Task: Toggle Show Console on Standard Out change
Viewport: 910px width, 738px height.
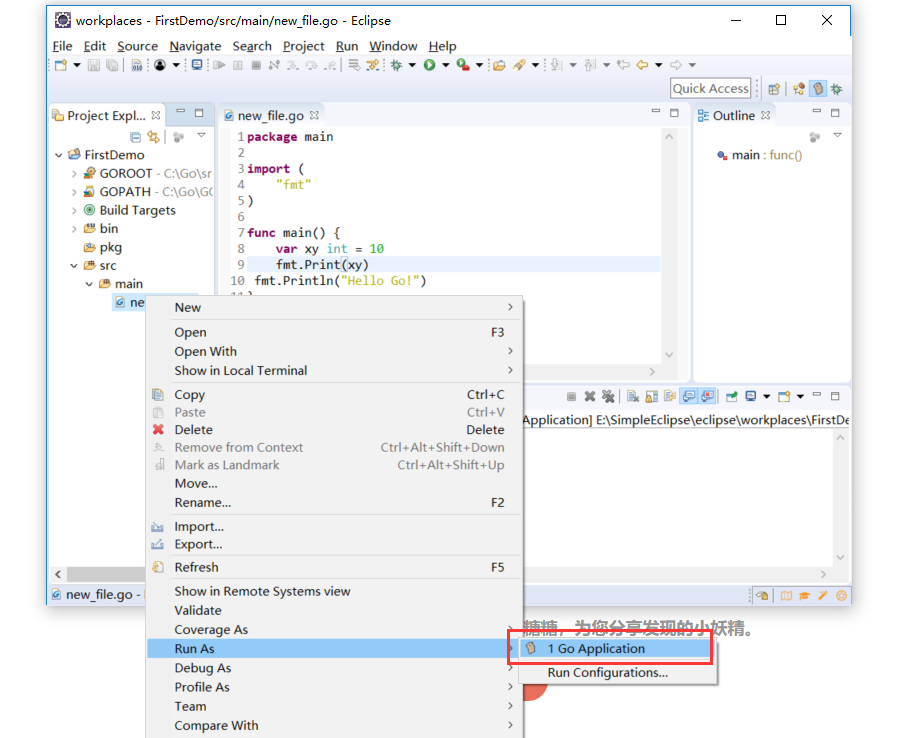Action: tap(689, 396)
